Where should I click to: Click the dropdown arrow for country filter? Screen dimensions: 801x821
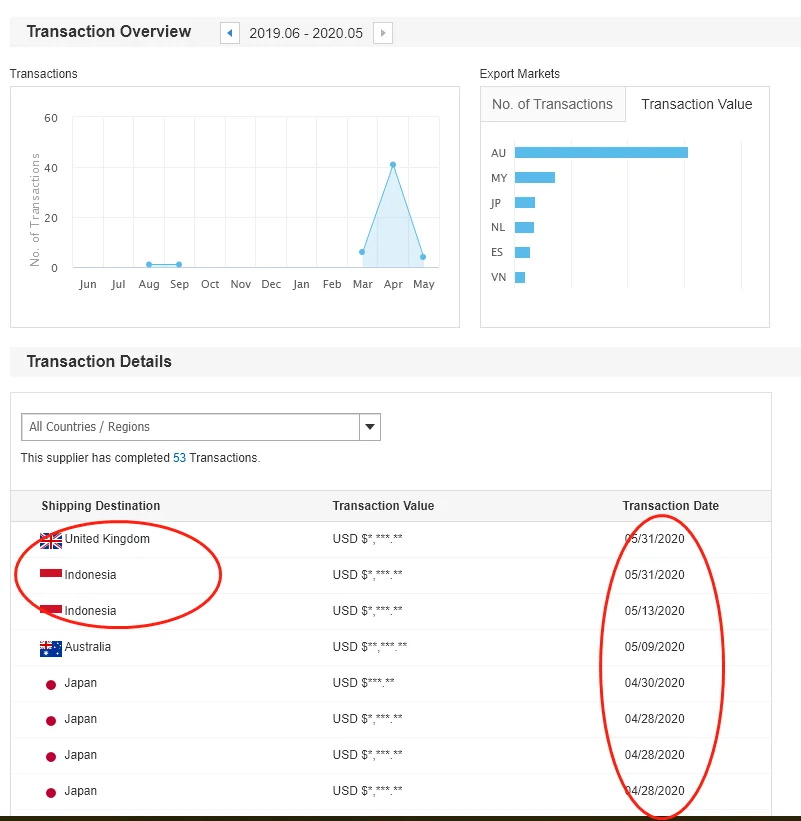(370, 427)
